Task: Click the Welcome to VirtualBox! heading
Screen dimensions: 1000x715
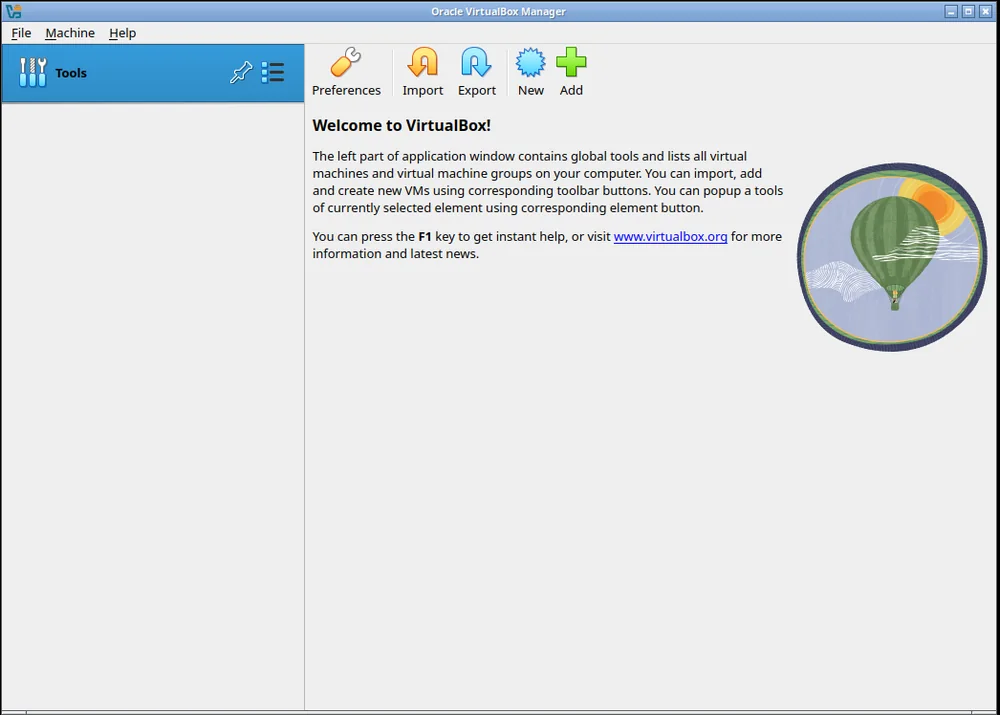Action: coord(402,126)
